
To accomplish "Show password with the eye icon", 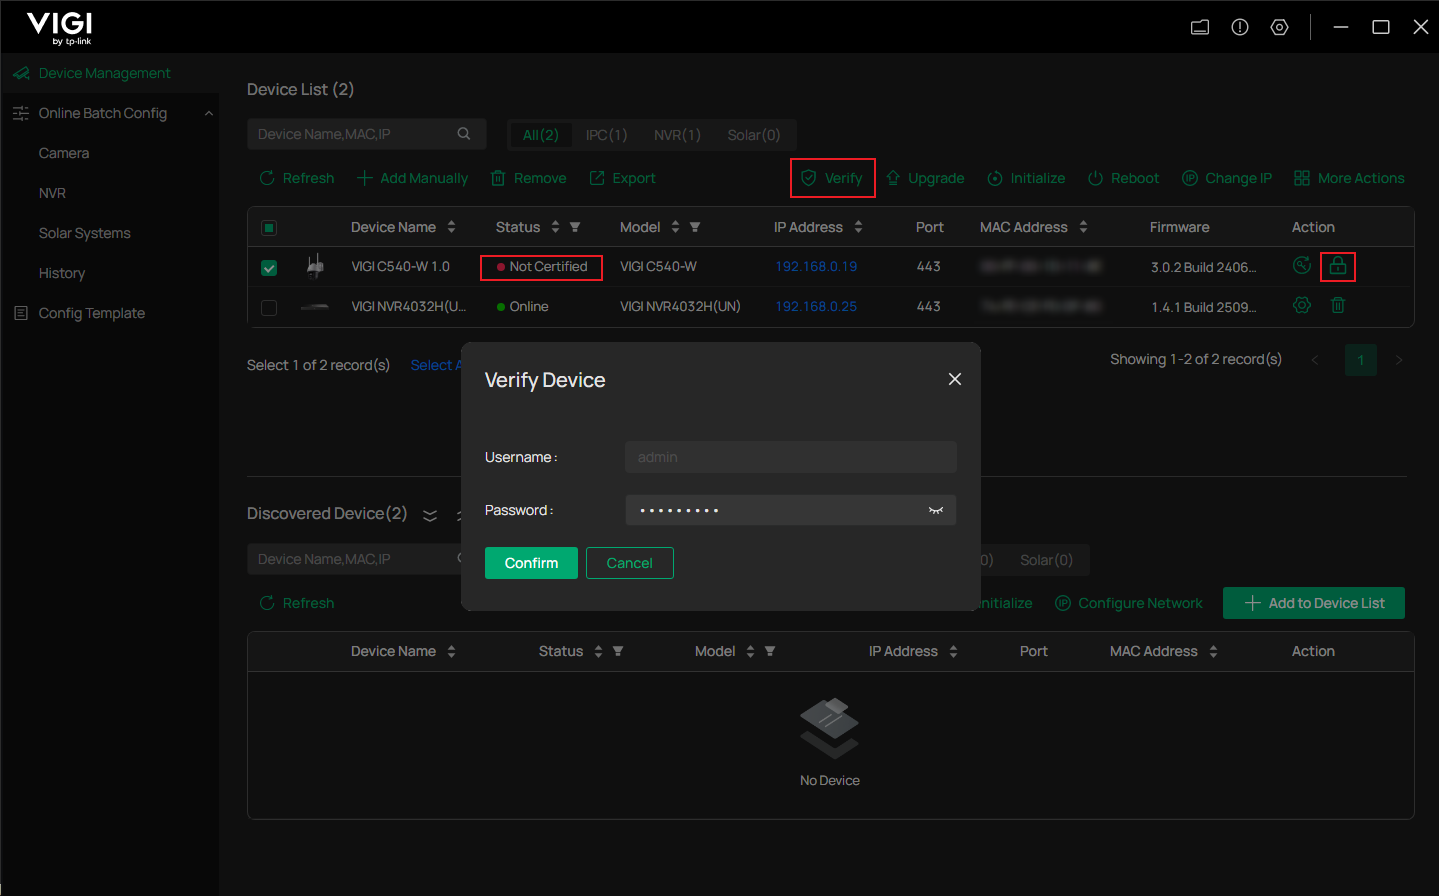I will pos(936,511).
